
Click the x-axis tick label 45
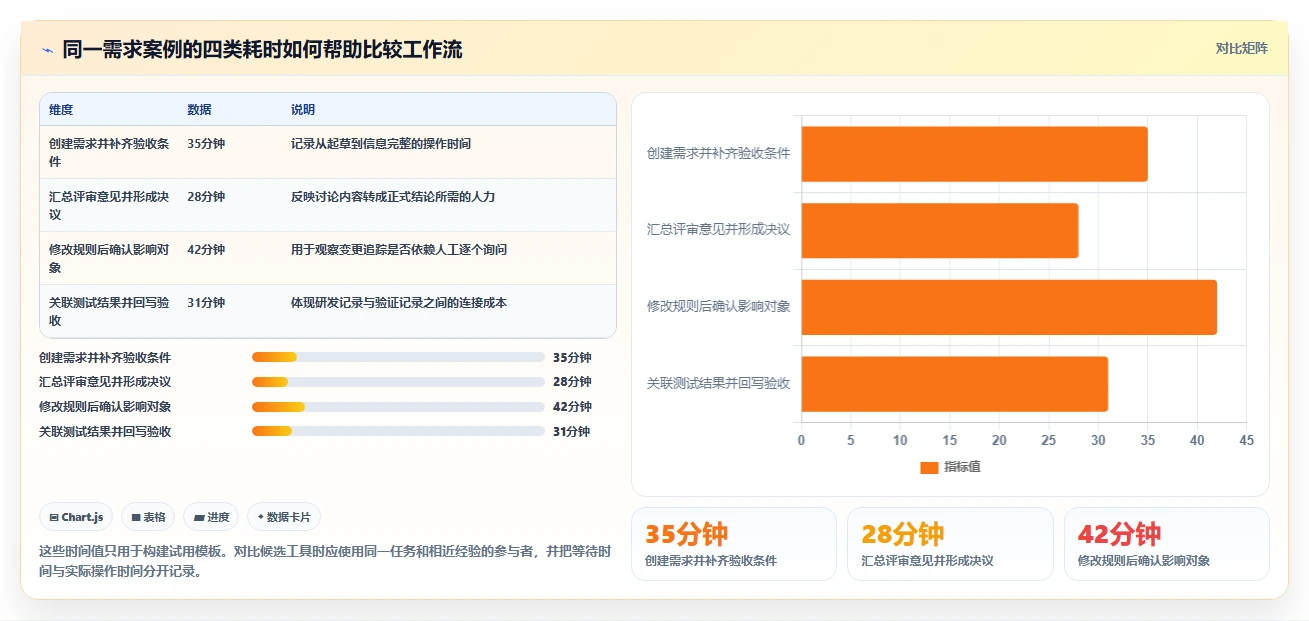point(1246,440)
